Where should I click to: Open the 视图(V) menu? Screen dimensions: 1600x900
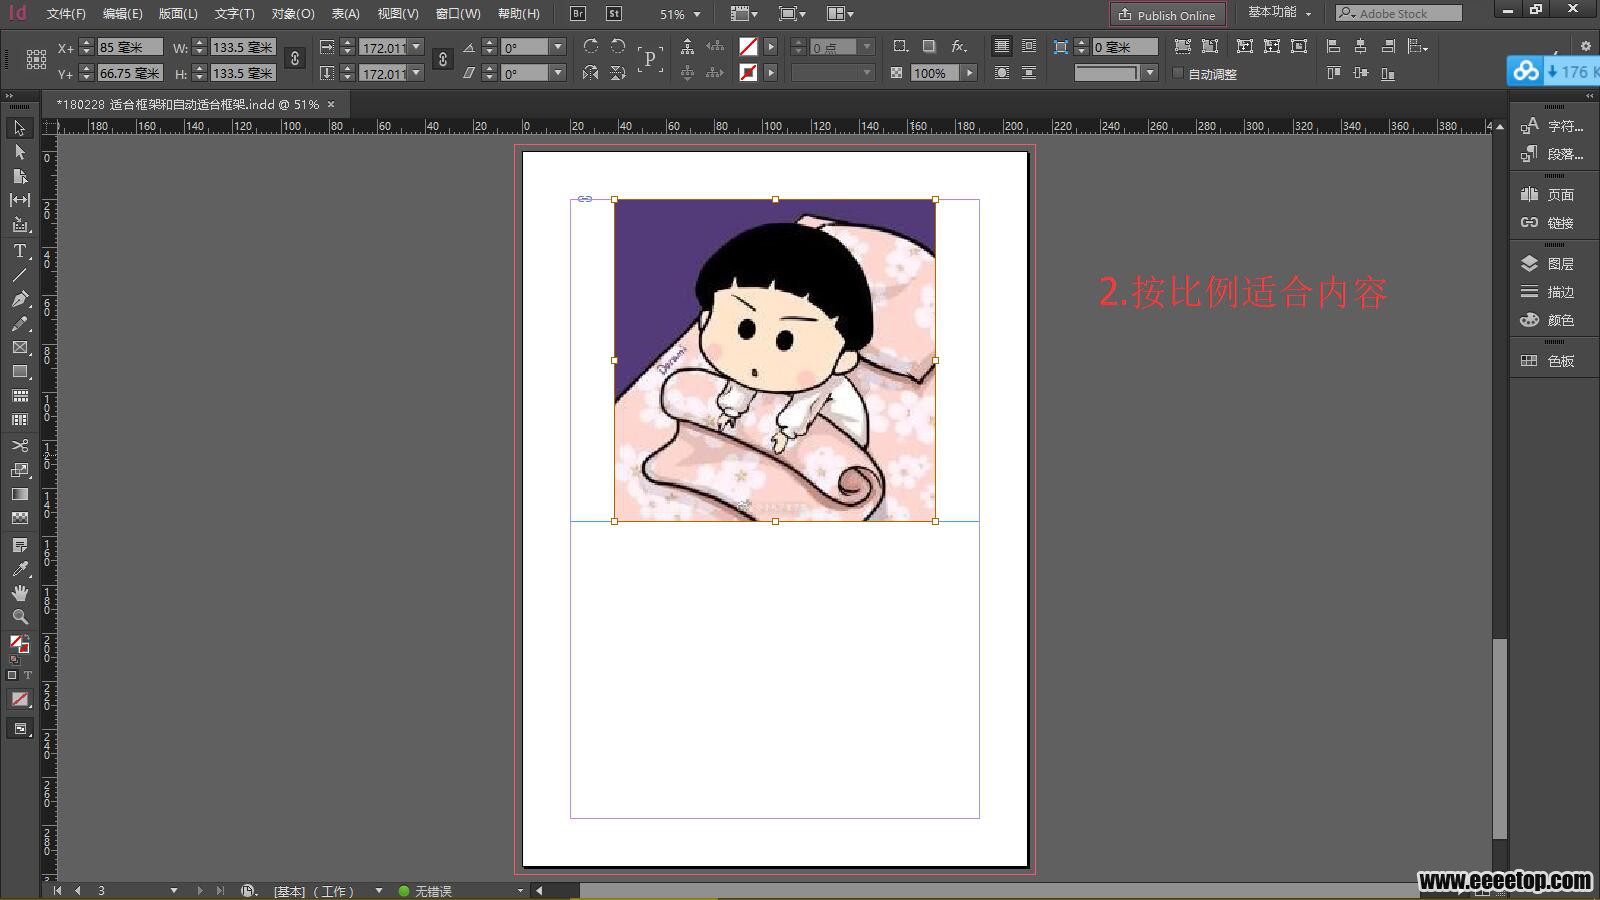(x=398, y=14)
